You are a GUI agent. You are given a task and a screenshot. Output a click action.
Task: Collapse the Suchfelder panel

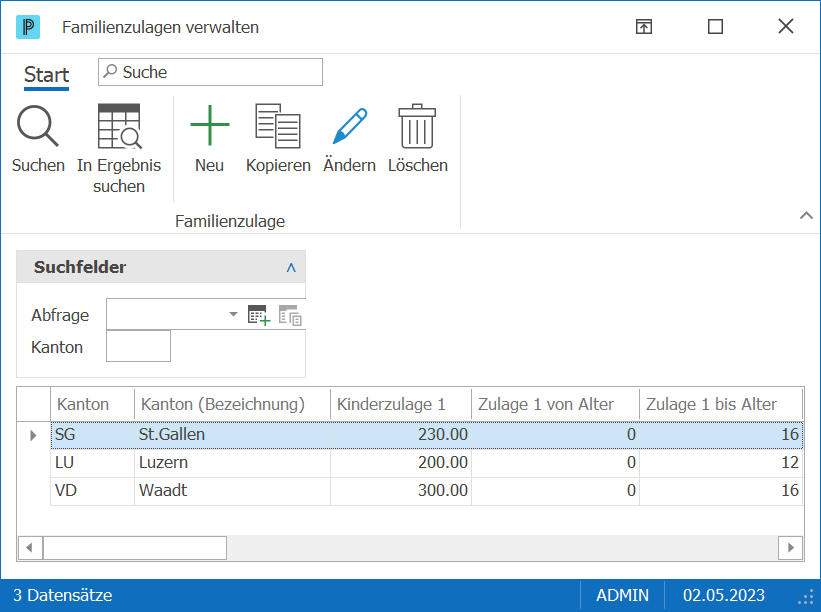[291, 268]
